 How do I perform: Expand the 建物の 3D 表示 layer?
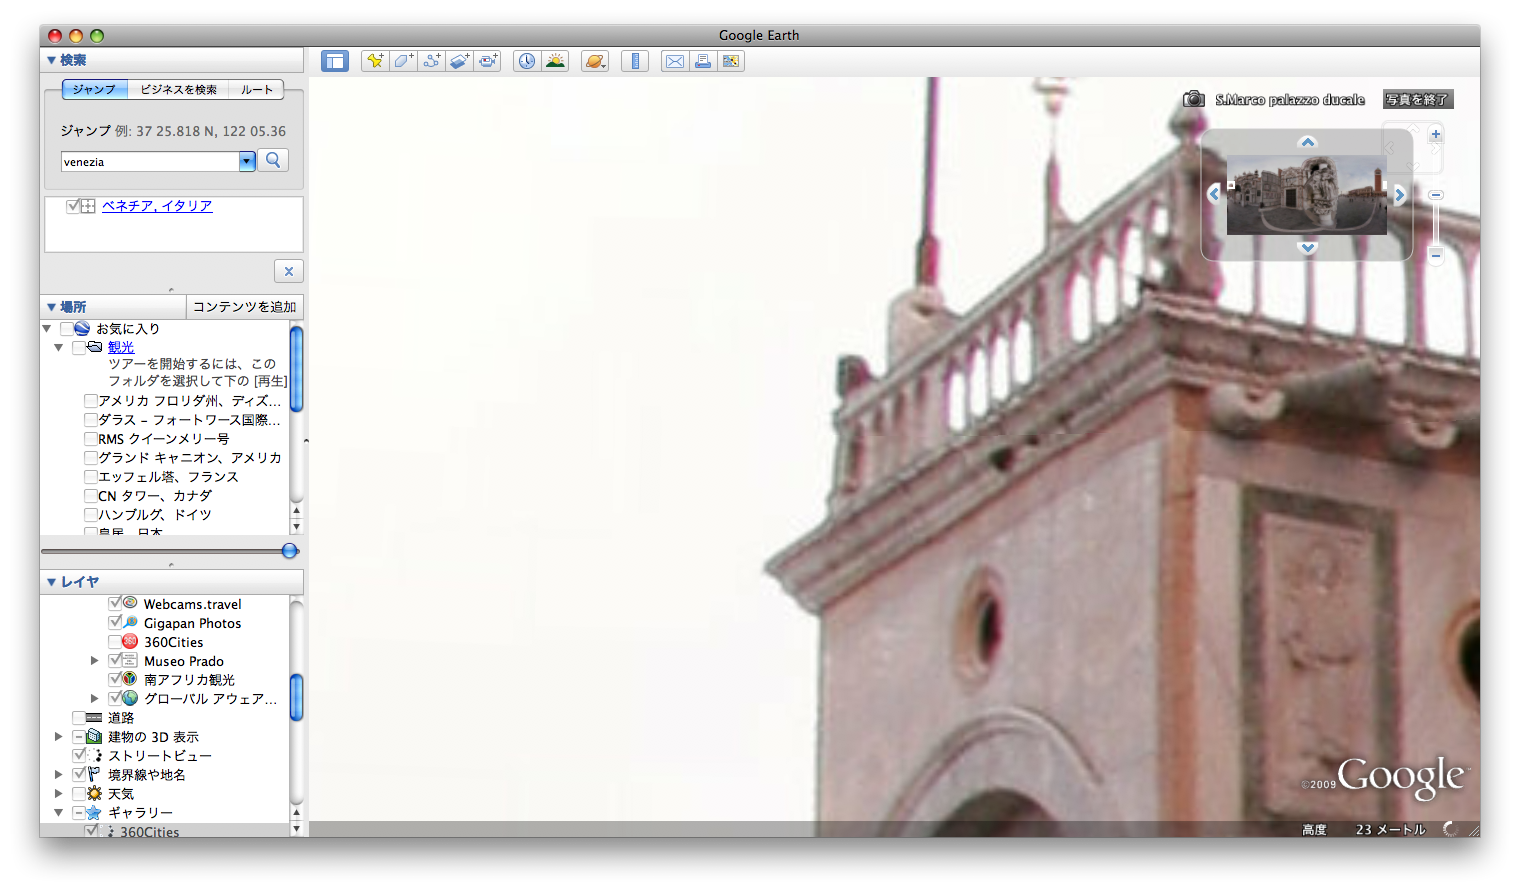pos(59,736)
